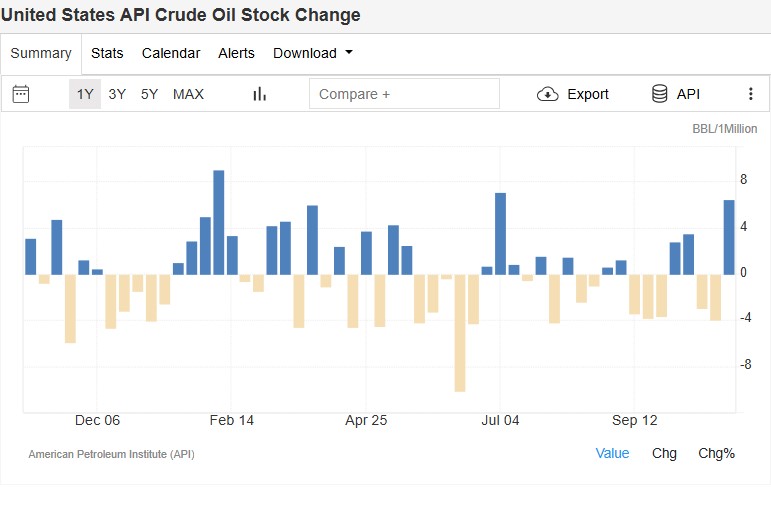Switch to 5Y time range

[149, 94]
